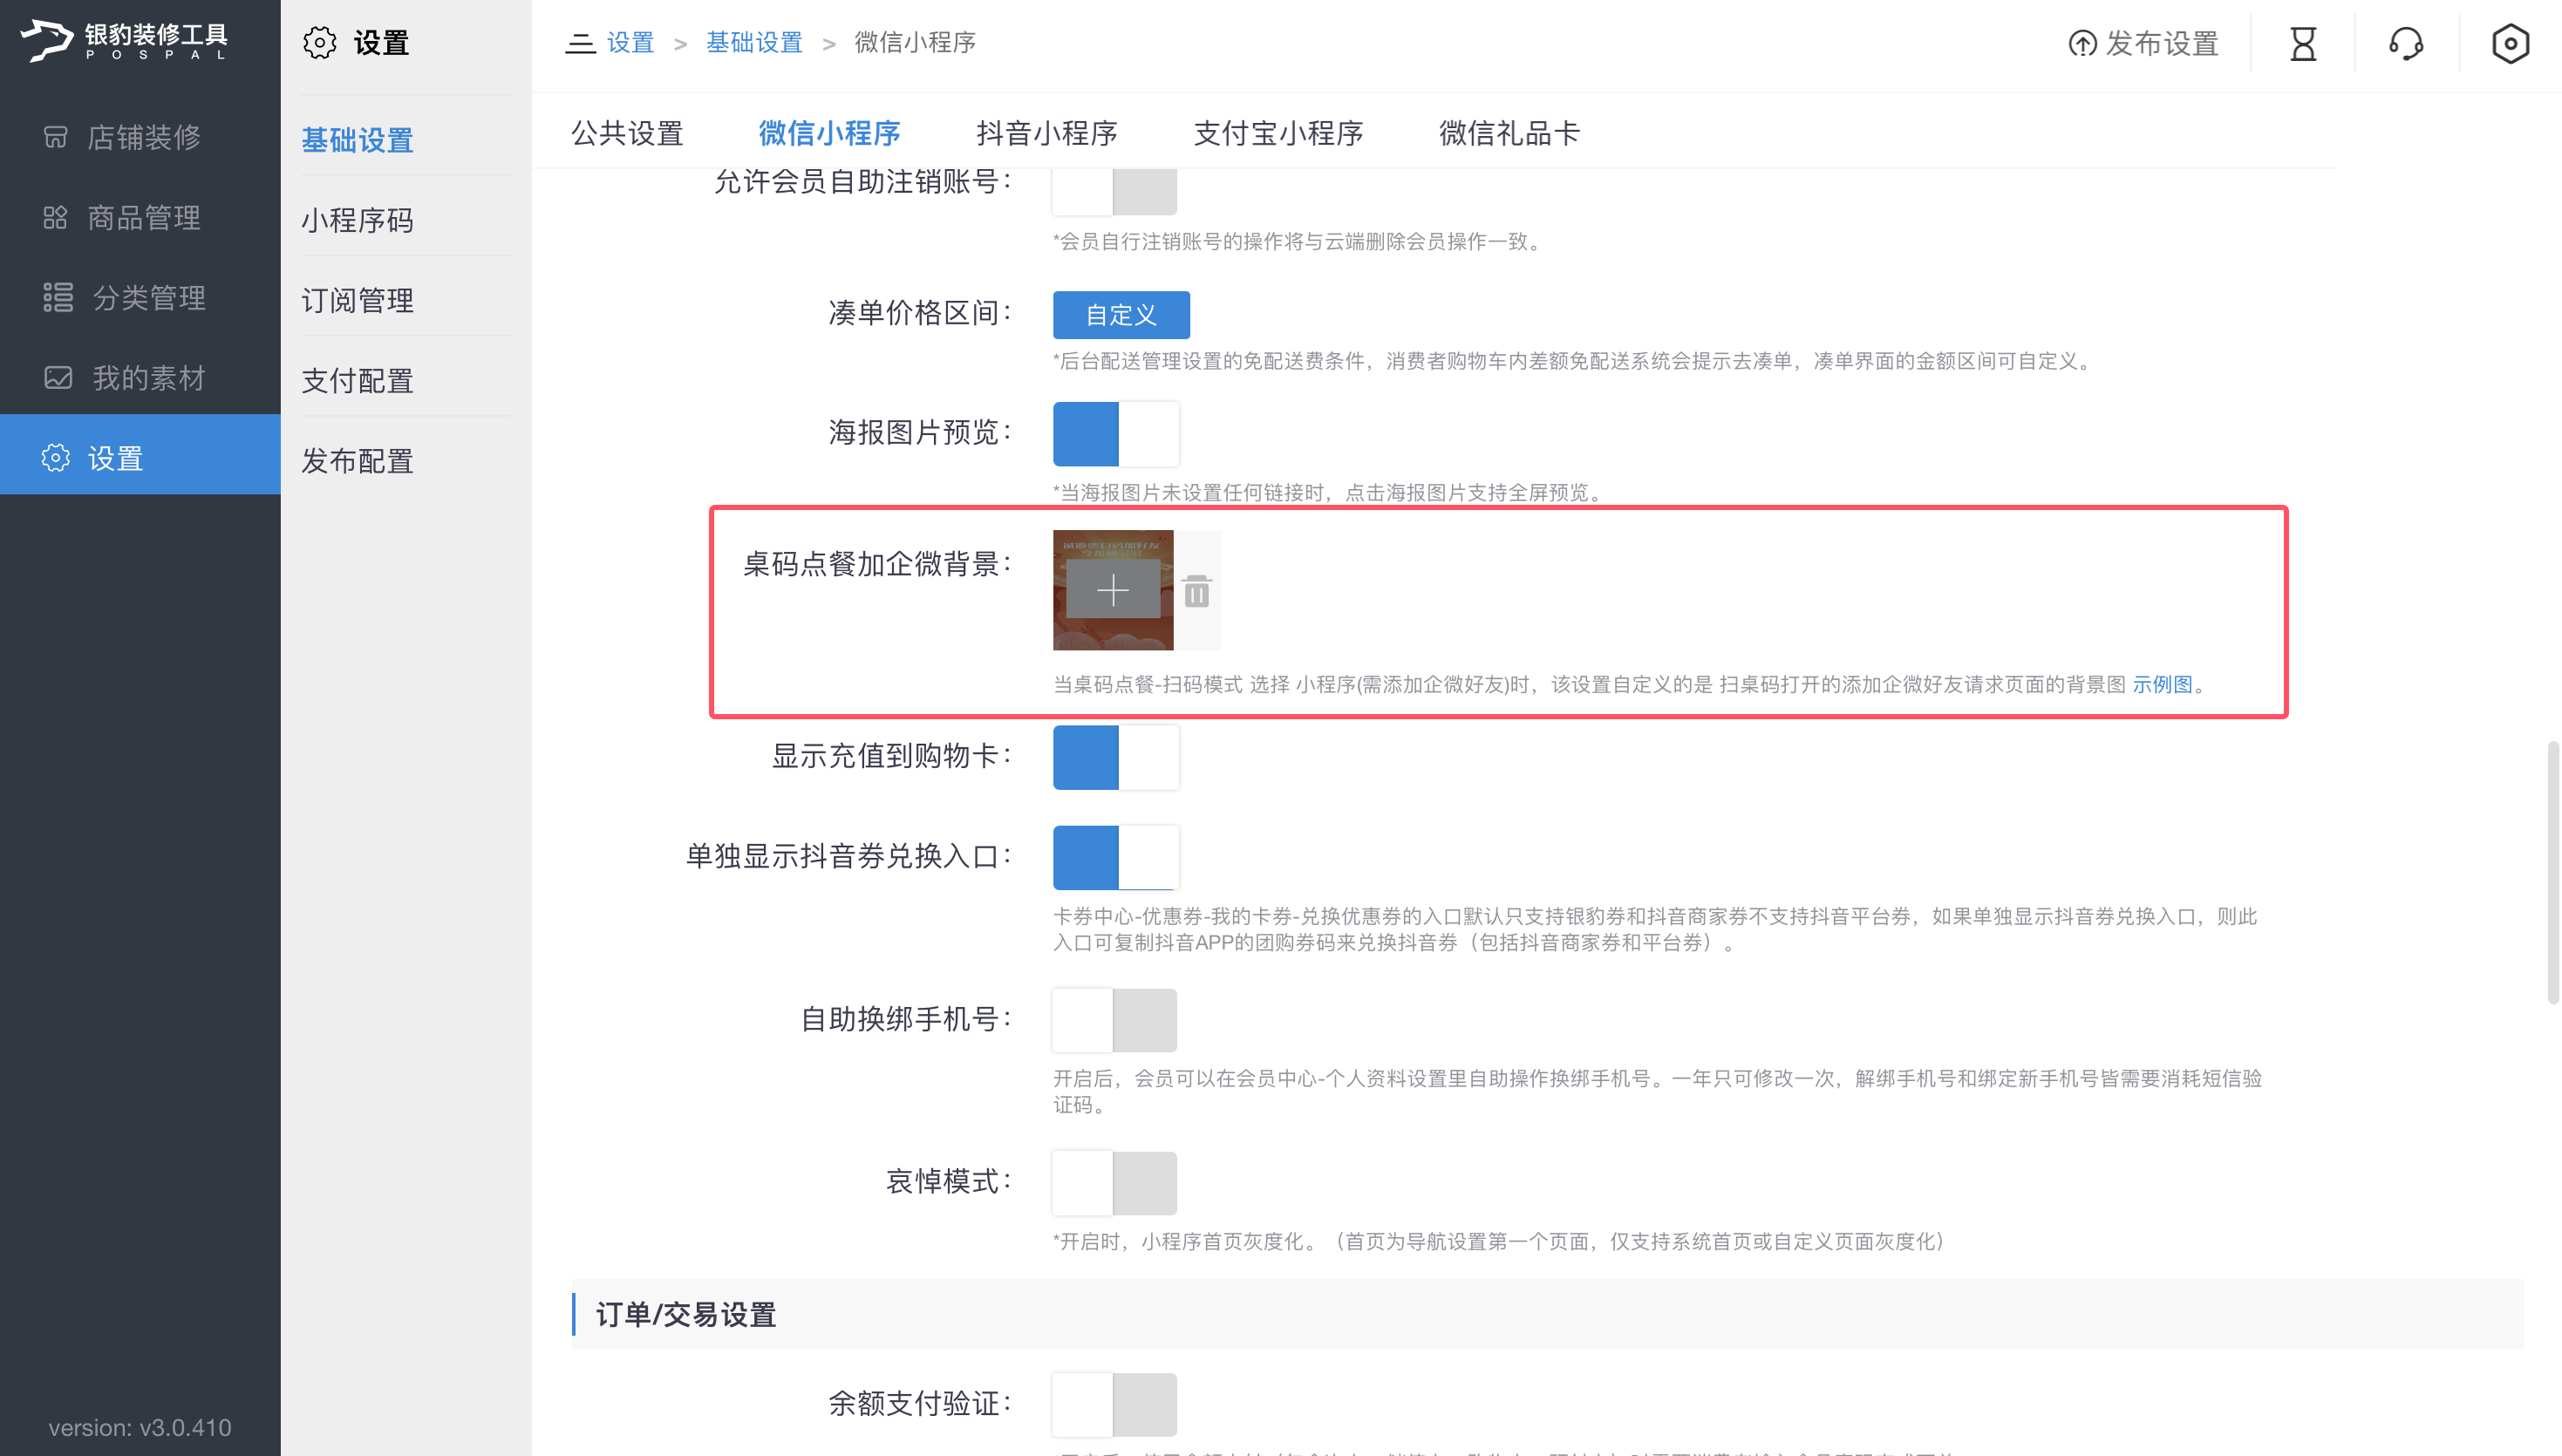Switch to the 抖音小程序 tab

click(x=1046, y=133)
